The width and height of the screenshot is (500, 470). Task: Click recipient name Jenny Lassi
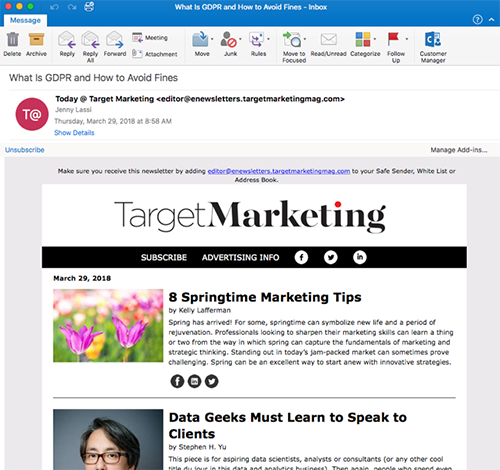[73, 110]
